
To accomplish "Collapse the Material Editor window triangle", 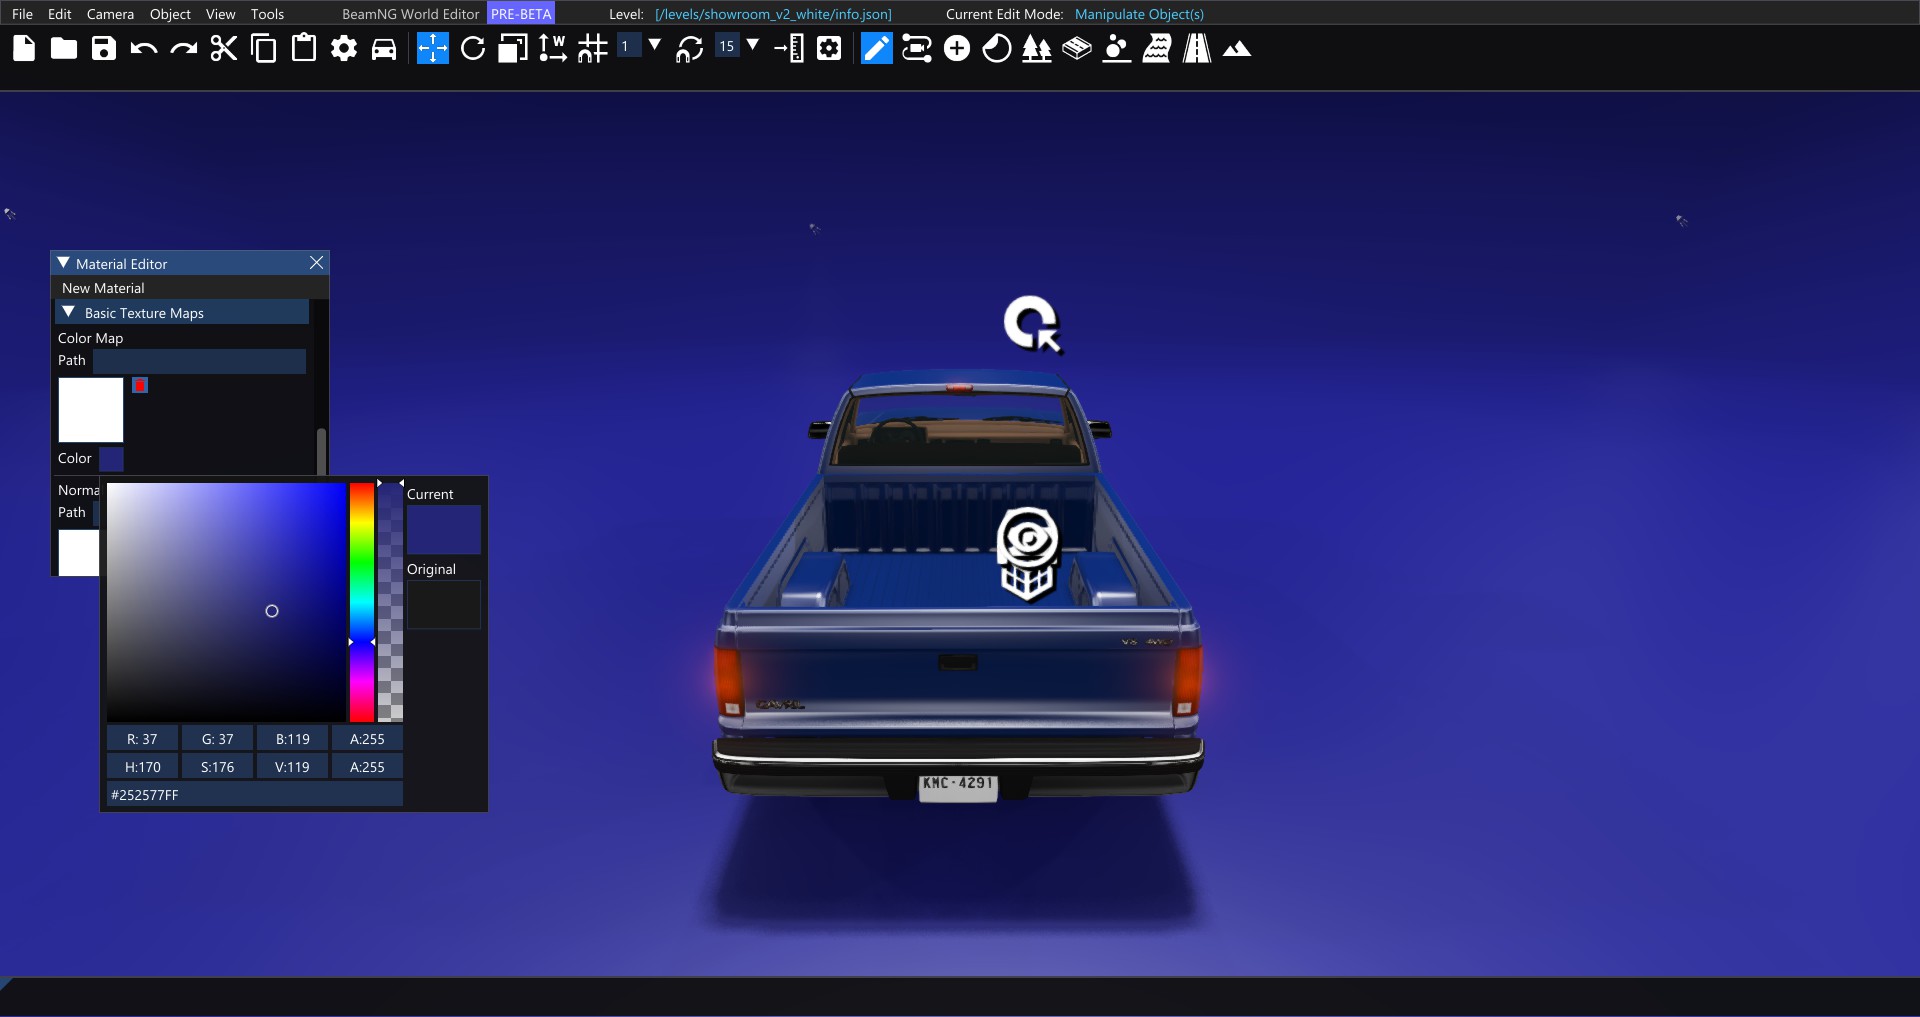I will tap(64, 263).
